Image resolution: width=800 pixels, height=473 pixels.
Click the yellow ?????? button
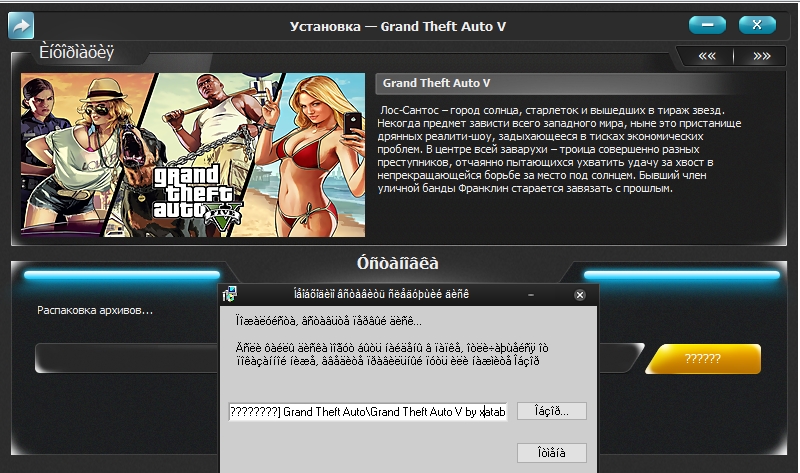coord(702,359)
